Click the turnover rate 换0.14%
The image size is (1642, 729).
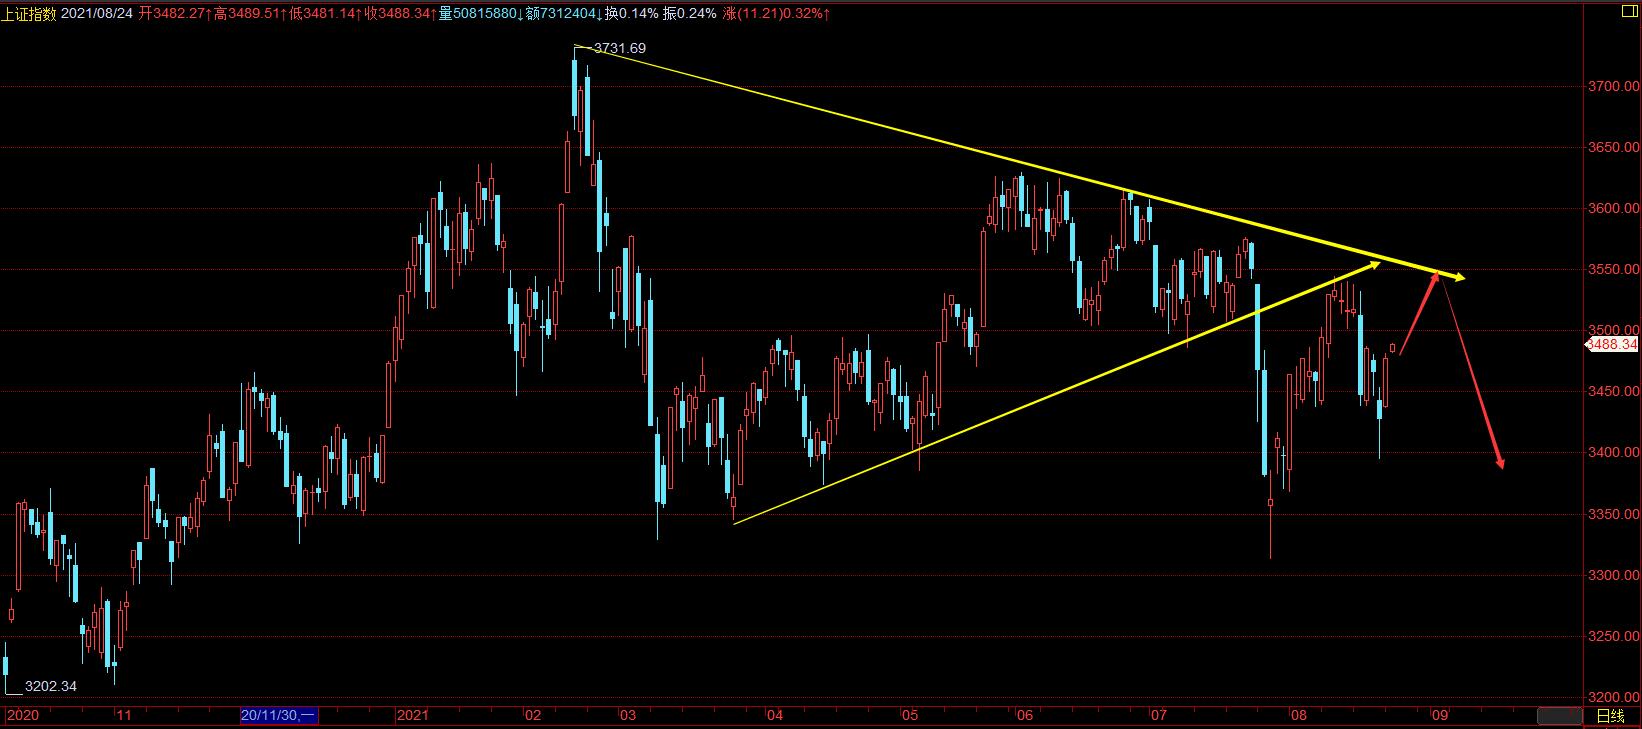[x=632, y=13]
